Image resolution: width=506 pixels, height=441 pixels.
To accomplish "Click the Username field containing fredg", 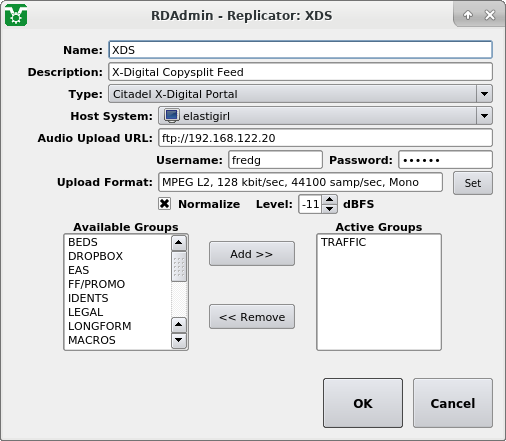I will click(275, 160).
